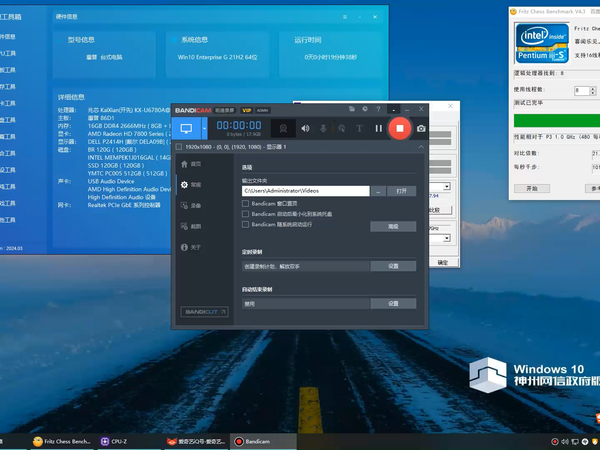
Task: Open the About tab in Bandicam sidebar
Action: tap(191, 247)
